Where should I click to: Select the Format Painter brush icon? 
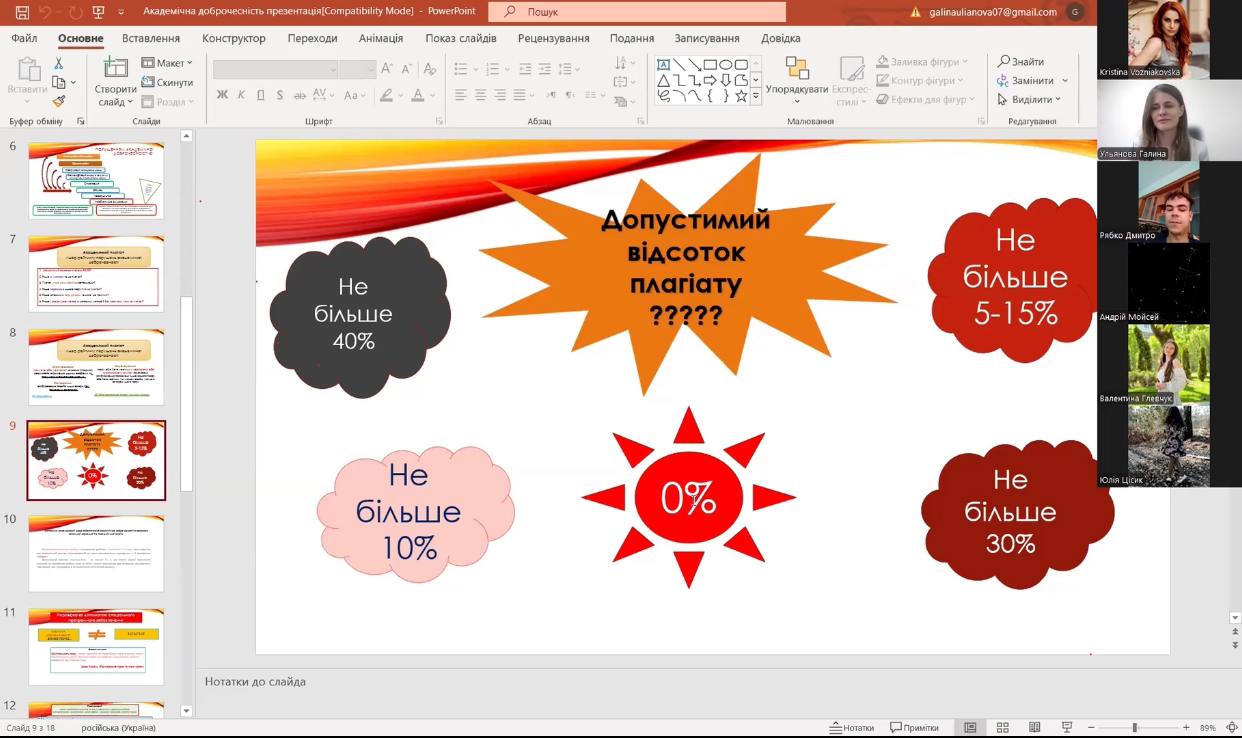click(x=58, y=100)
